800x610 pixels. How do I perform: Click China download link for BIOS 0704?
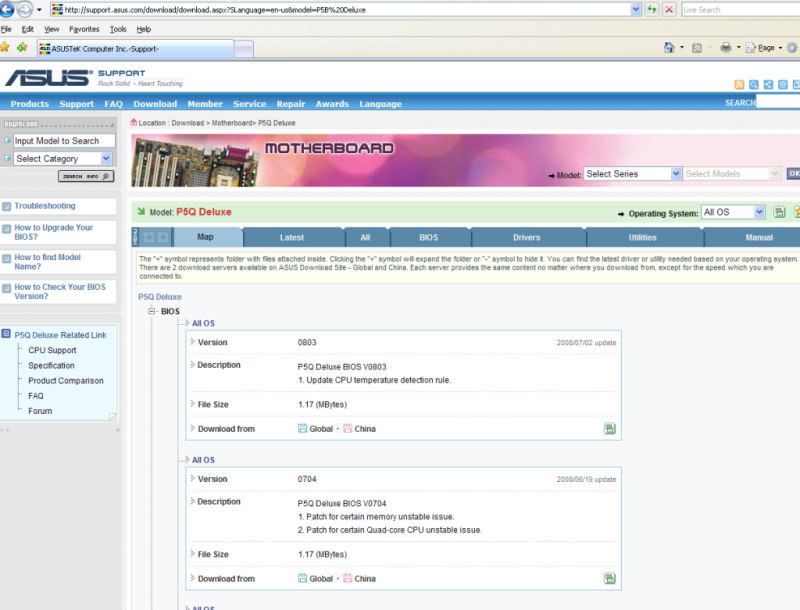pos(365,578)
